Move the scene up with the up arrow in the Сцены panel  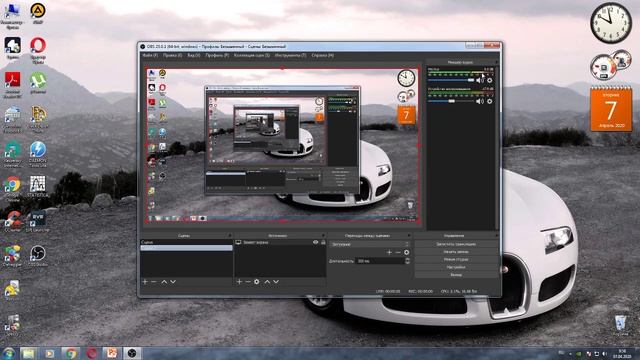[164, 282]
